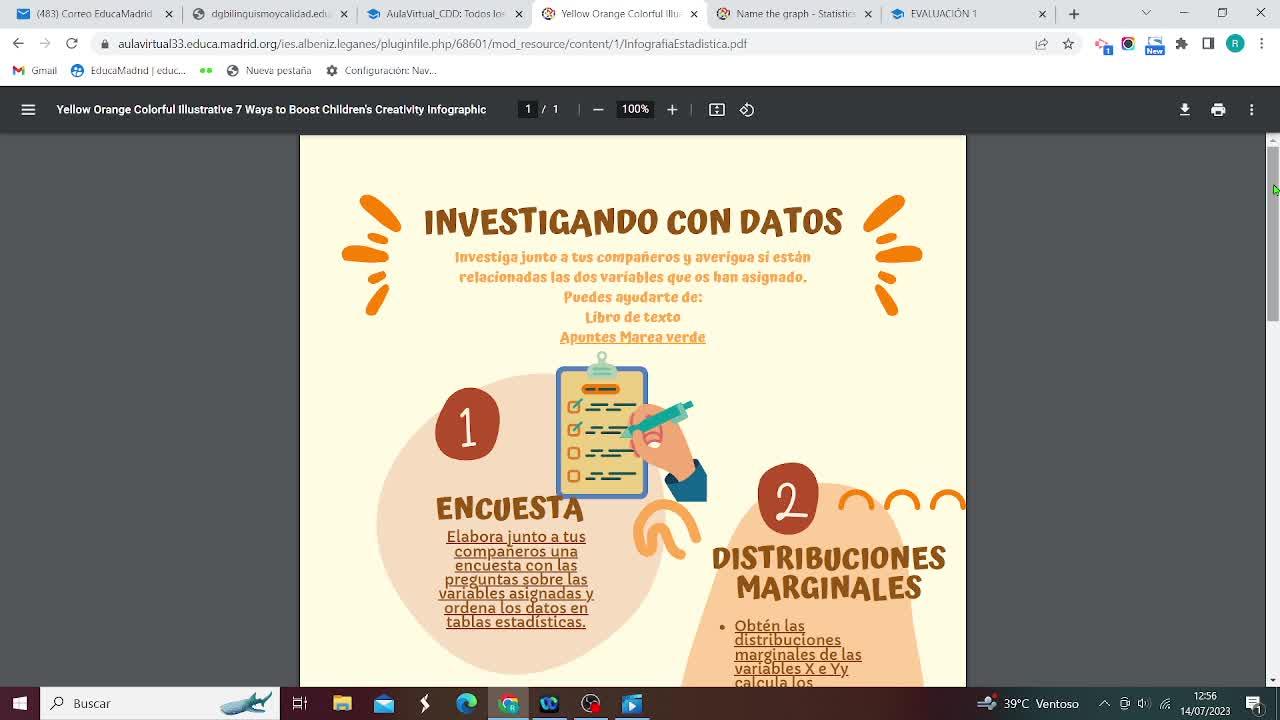Click the Buscar taskbar search box
The image size is (1280, 720).
pyautogui.click(x=161, y=703)
